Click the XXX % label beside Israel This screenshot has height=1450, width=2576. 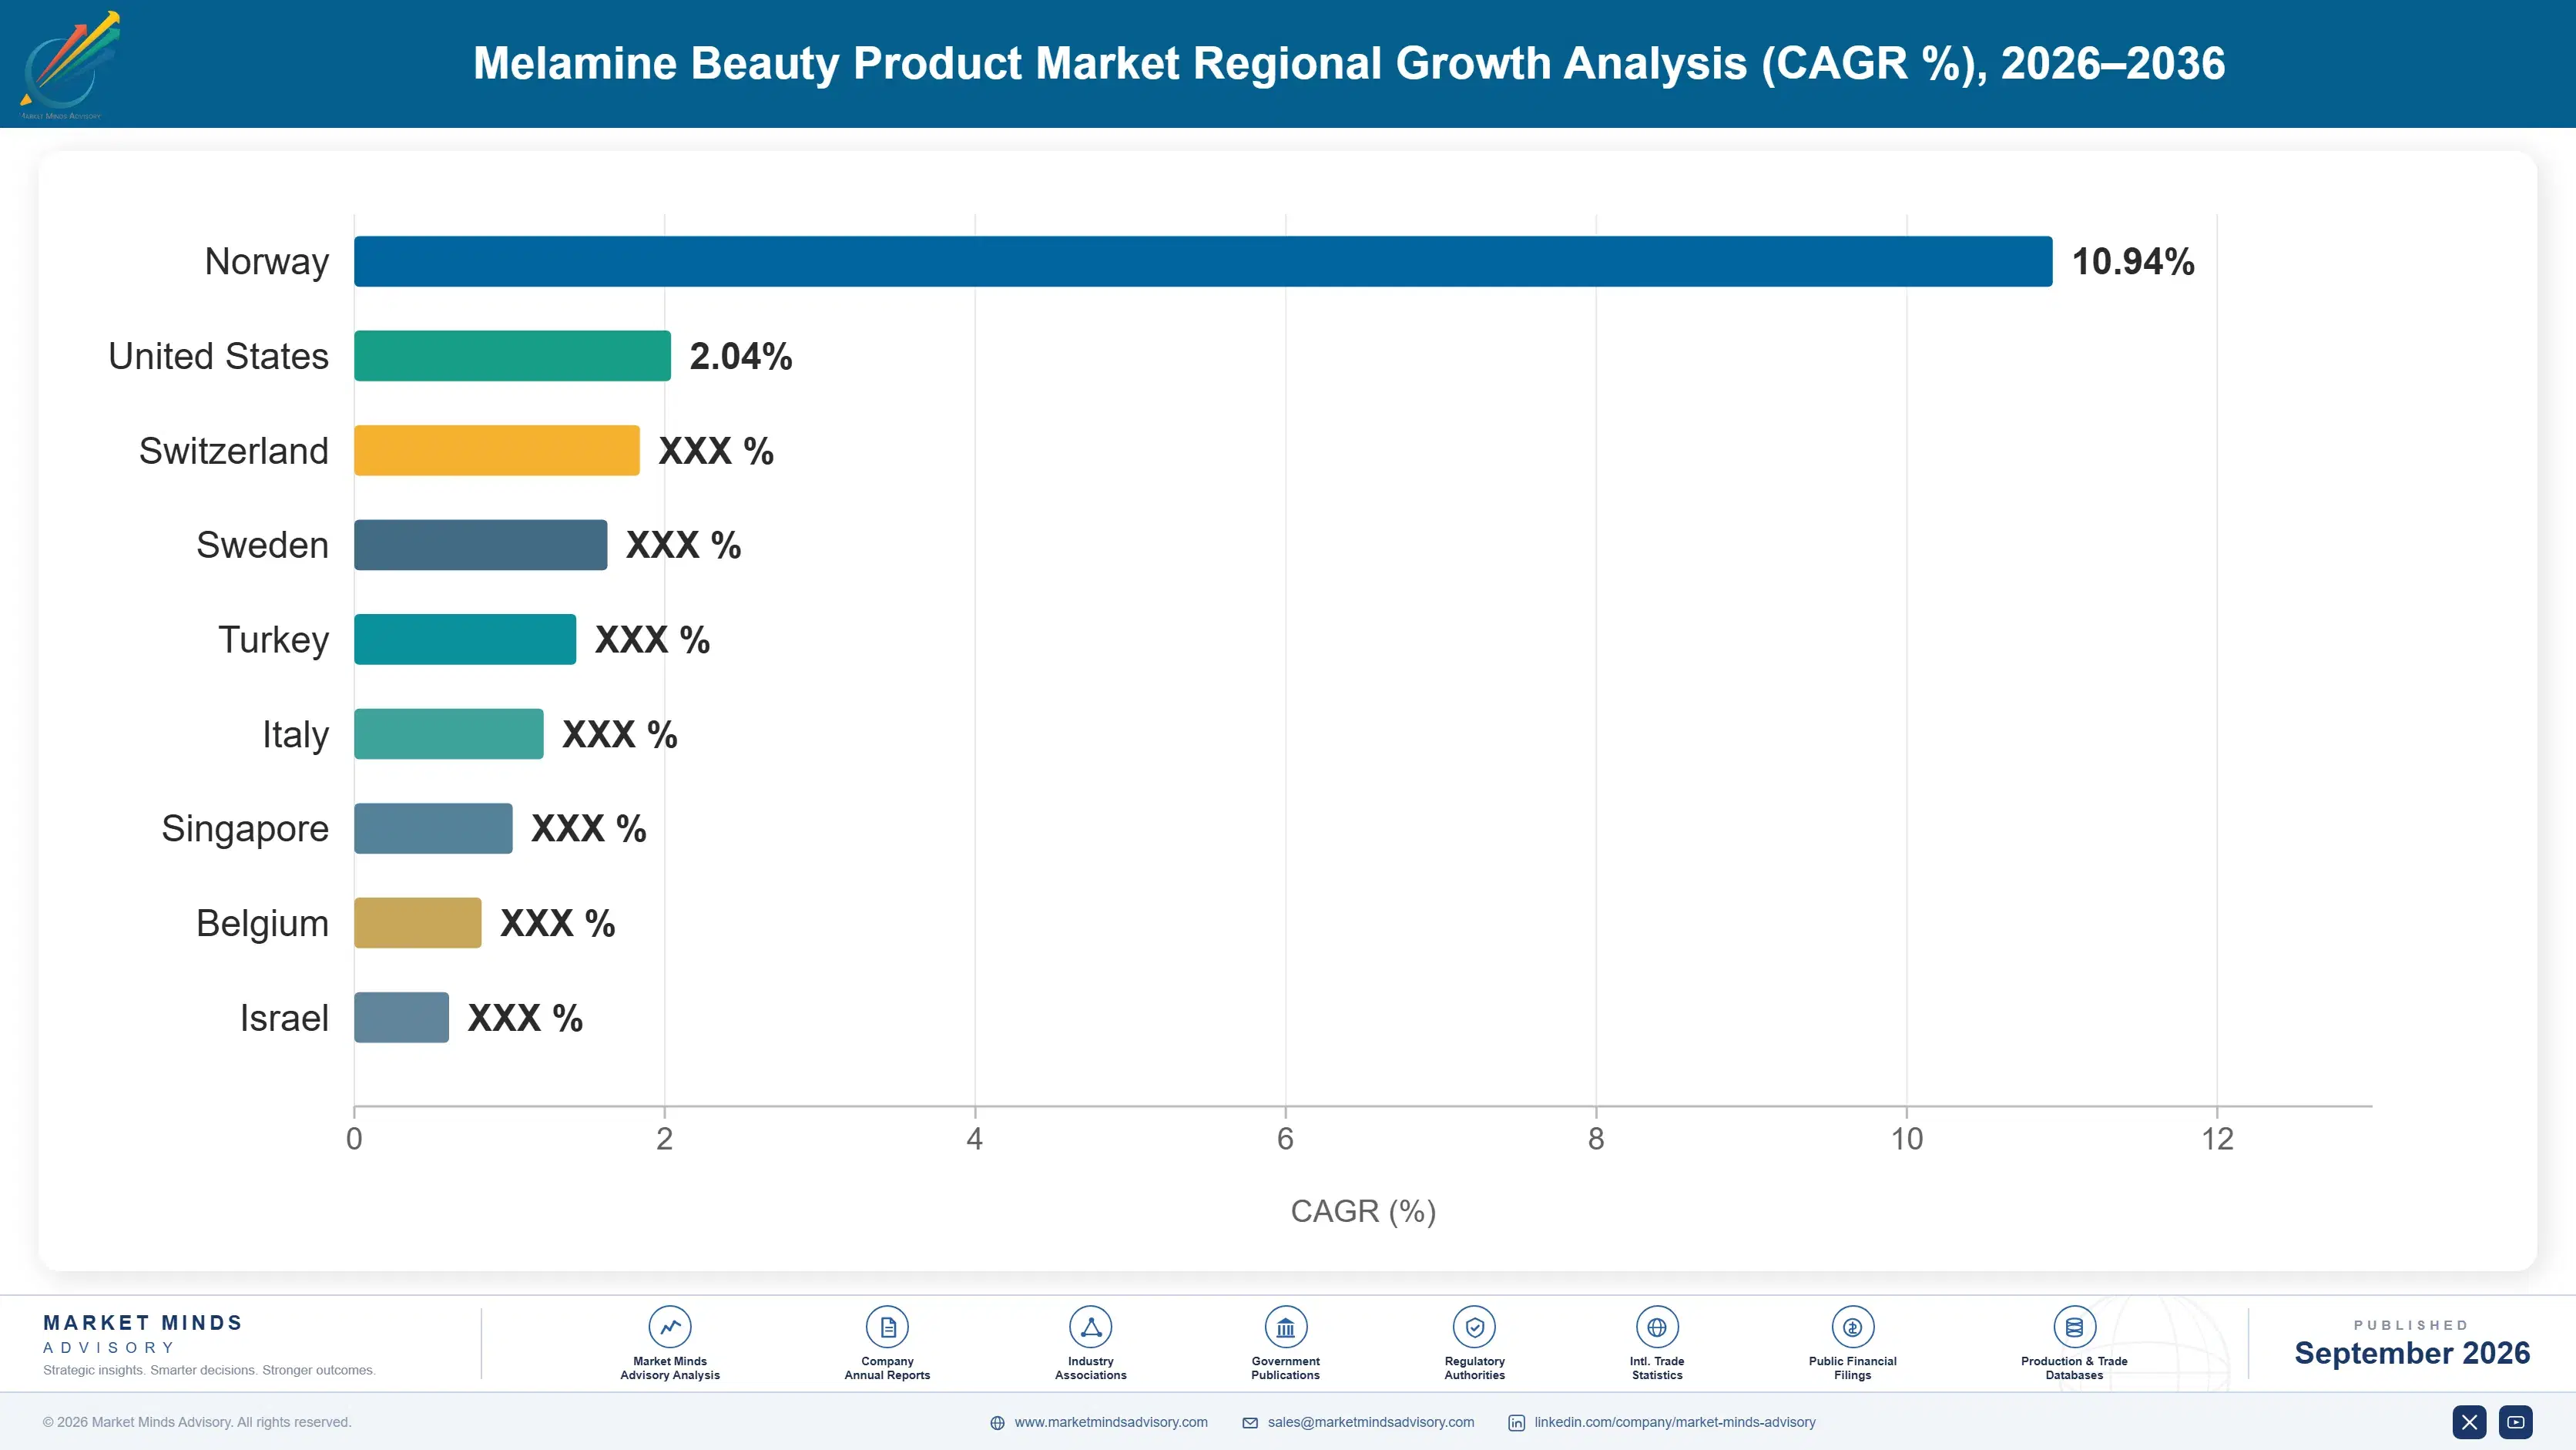point(525,1018)
